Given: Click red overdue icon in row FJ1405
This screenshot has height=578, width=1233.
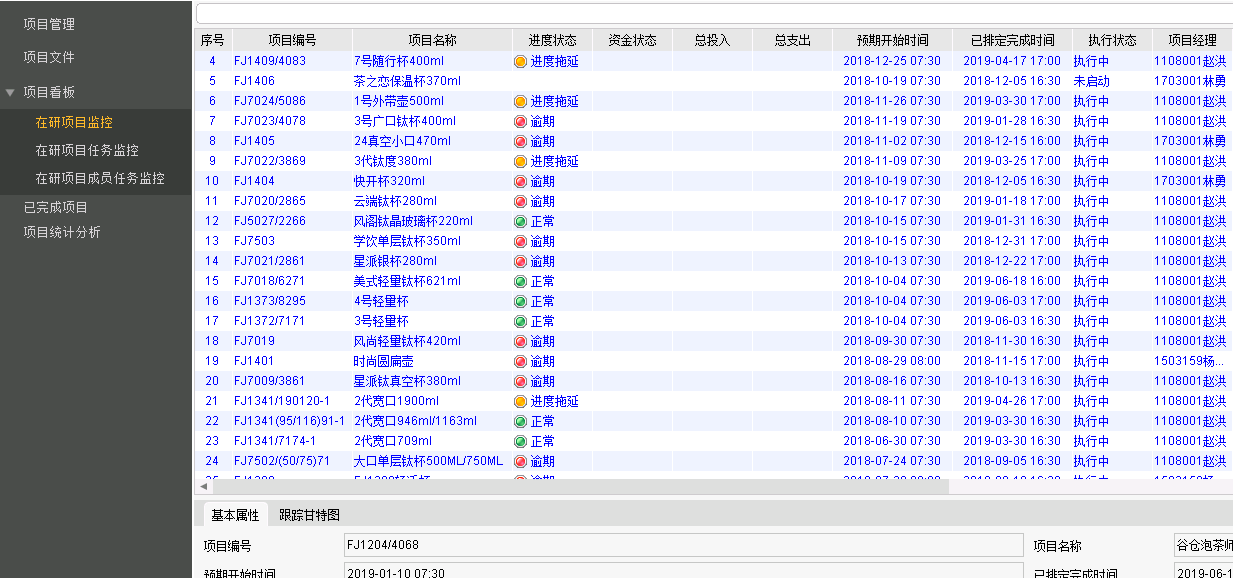Looking at the screenshot, I should tap(520, 141).
